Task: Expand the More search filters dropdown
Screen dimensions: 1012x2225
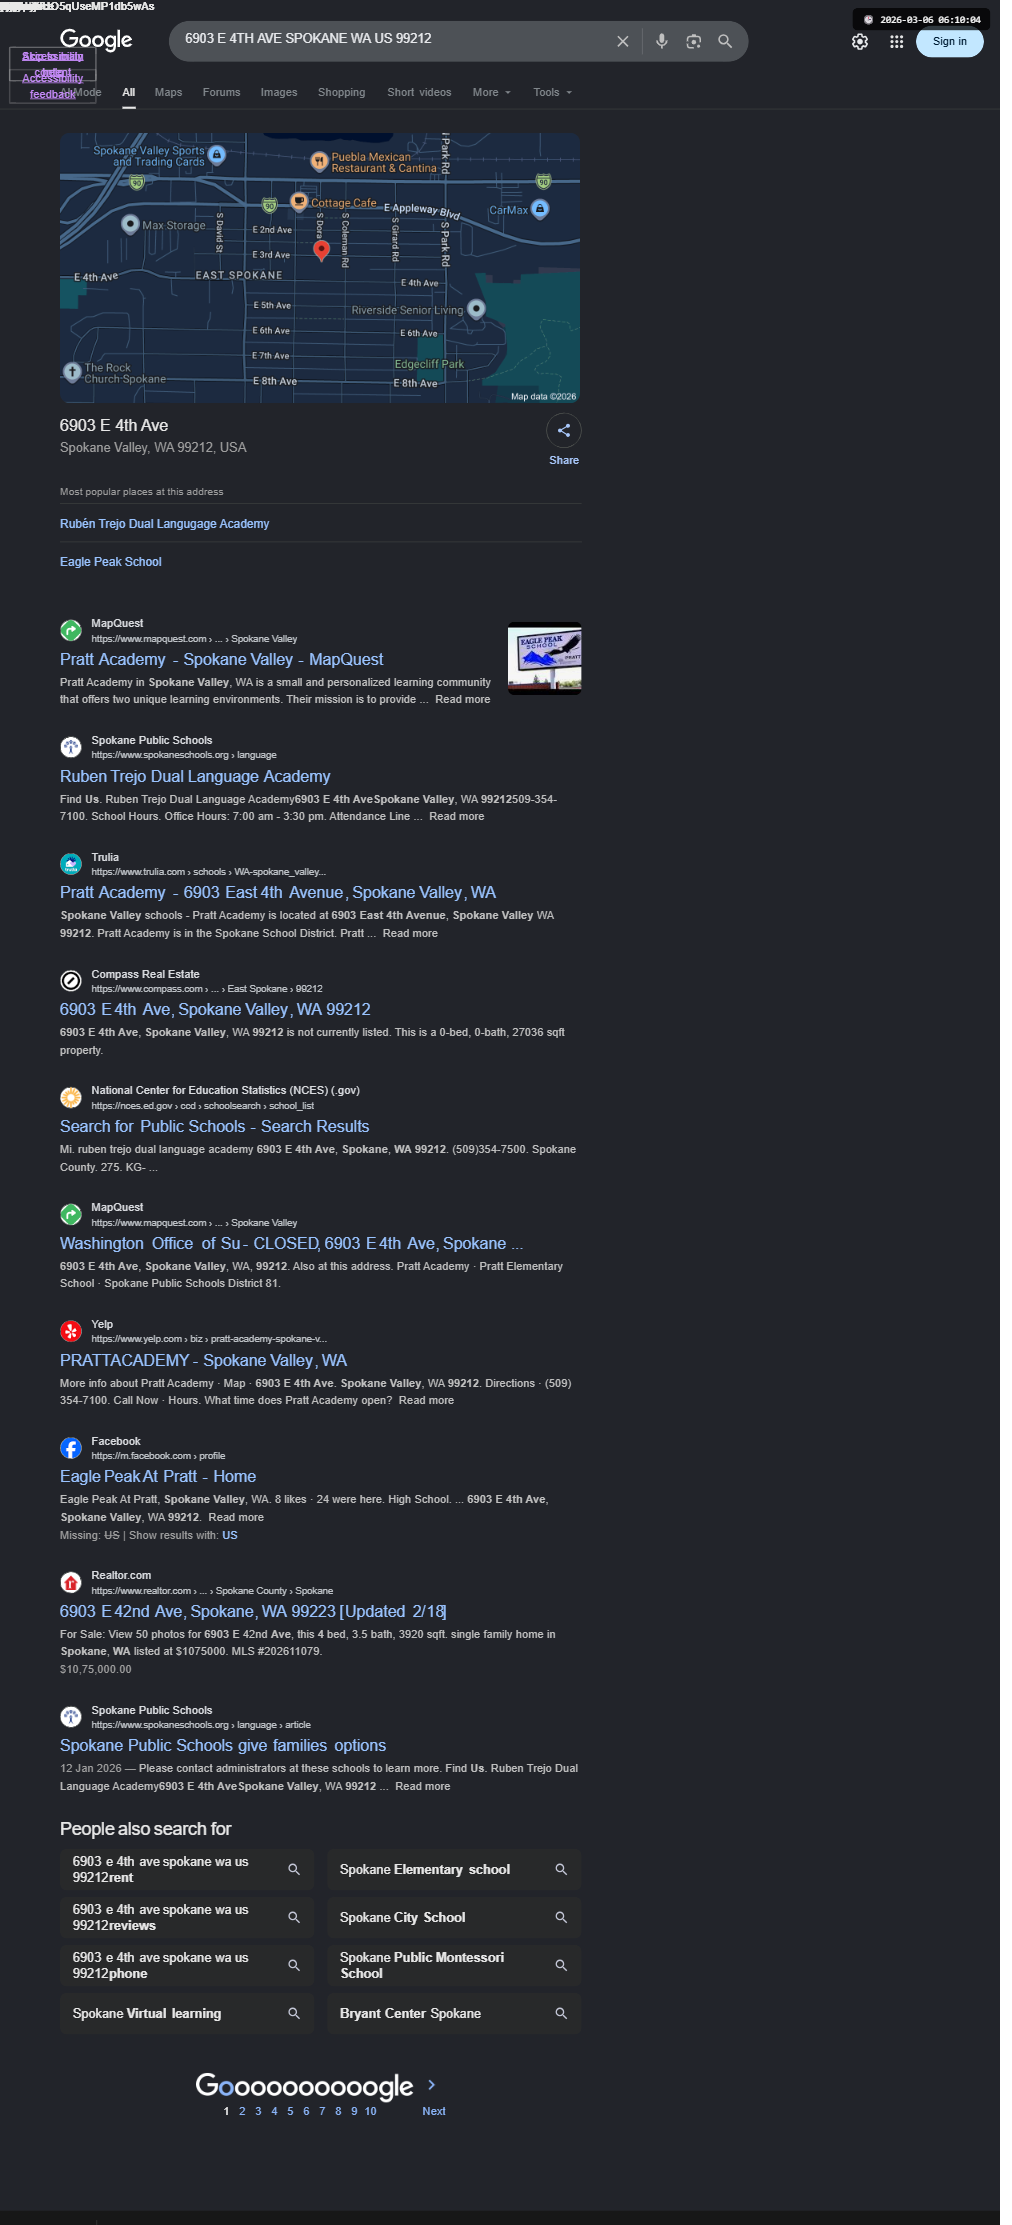Action: coord(491,92)
